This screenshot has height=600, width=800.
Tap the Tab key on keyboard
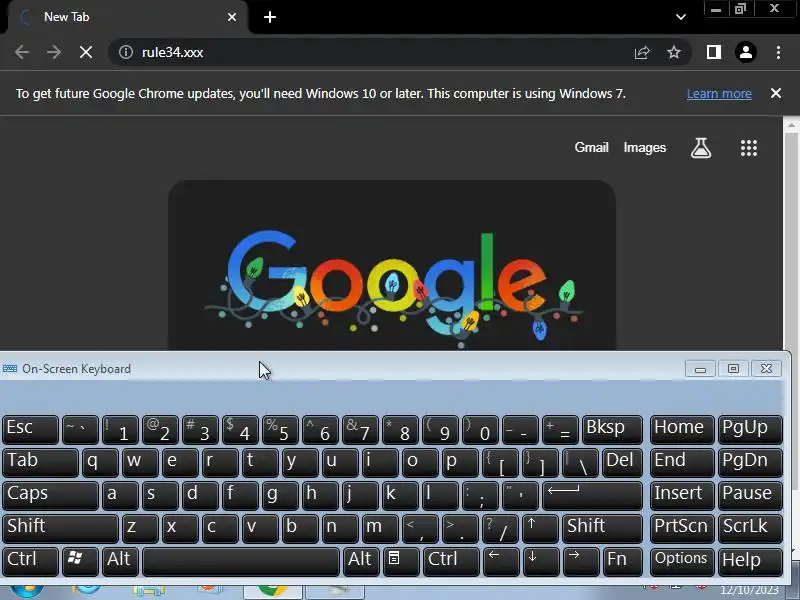(x=40, y=462)
